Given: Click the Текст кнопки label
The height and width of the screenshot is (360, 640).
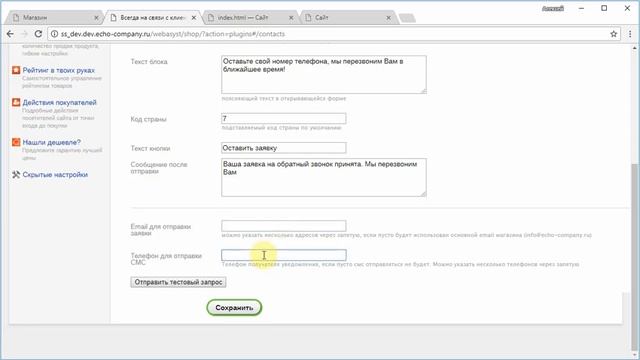Looking at the screenshot, I should 150,148.
